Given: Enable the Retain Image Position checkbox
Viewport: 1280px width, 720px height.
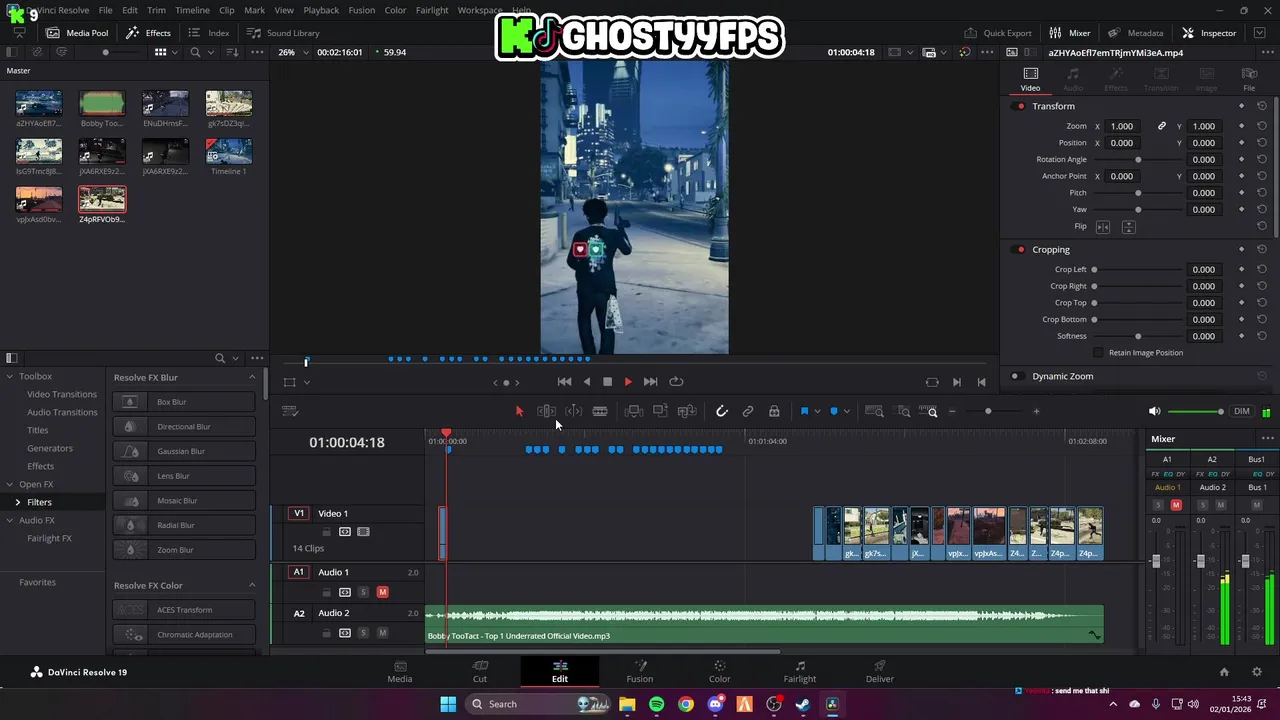Looking at the screenshot, I should [x=1098, y=353].
